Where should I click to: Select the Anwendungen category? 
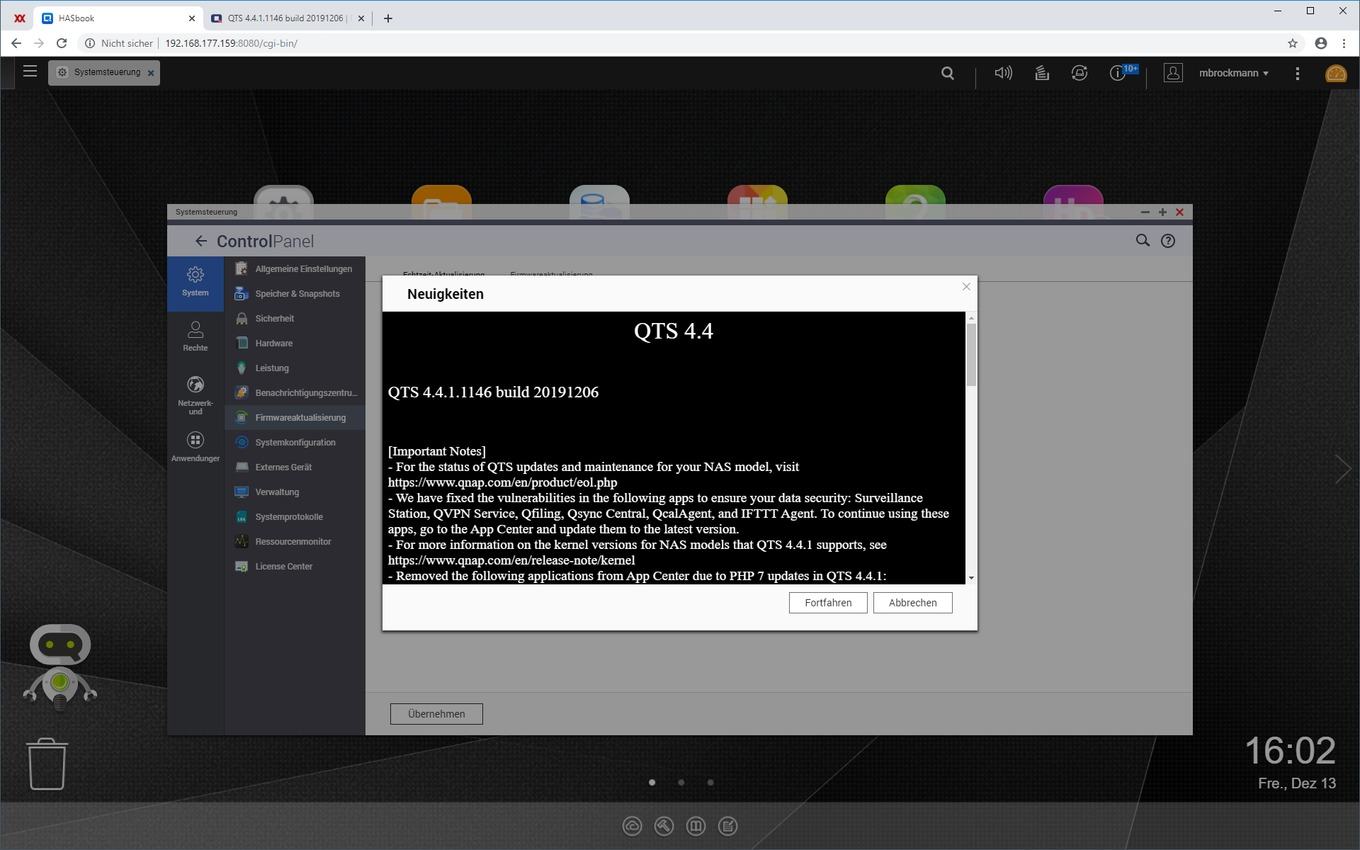(195, 447)
